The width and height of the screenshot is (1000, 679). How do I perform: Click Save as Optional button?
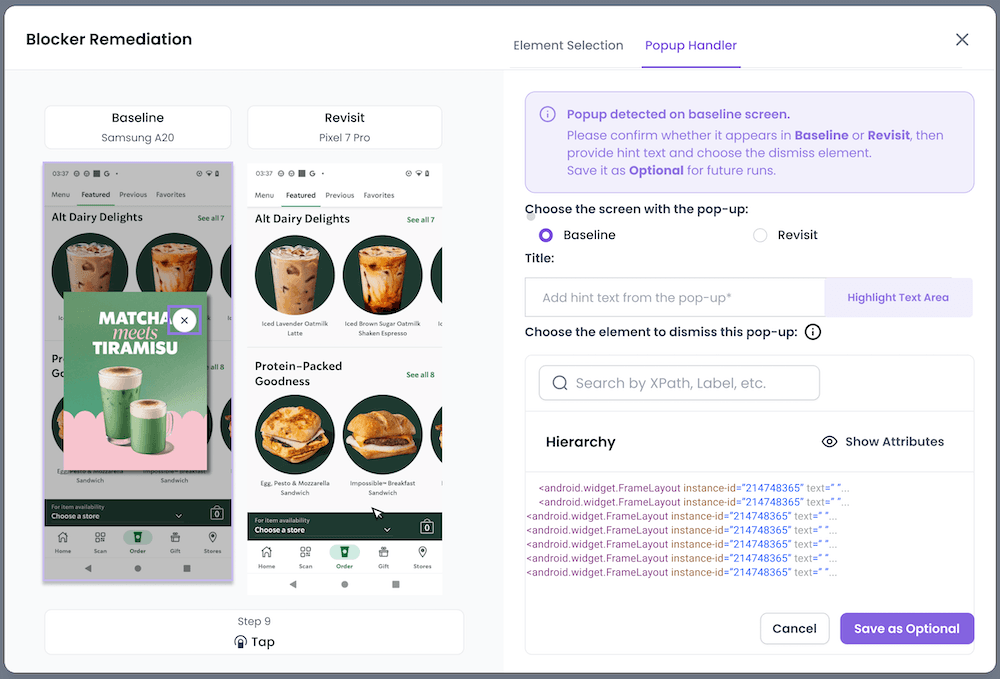point(906,629)
